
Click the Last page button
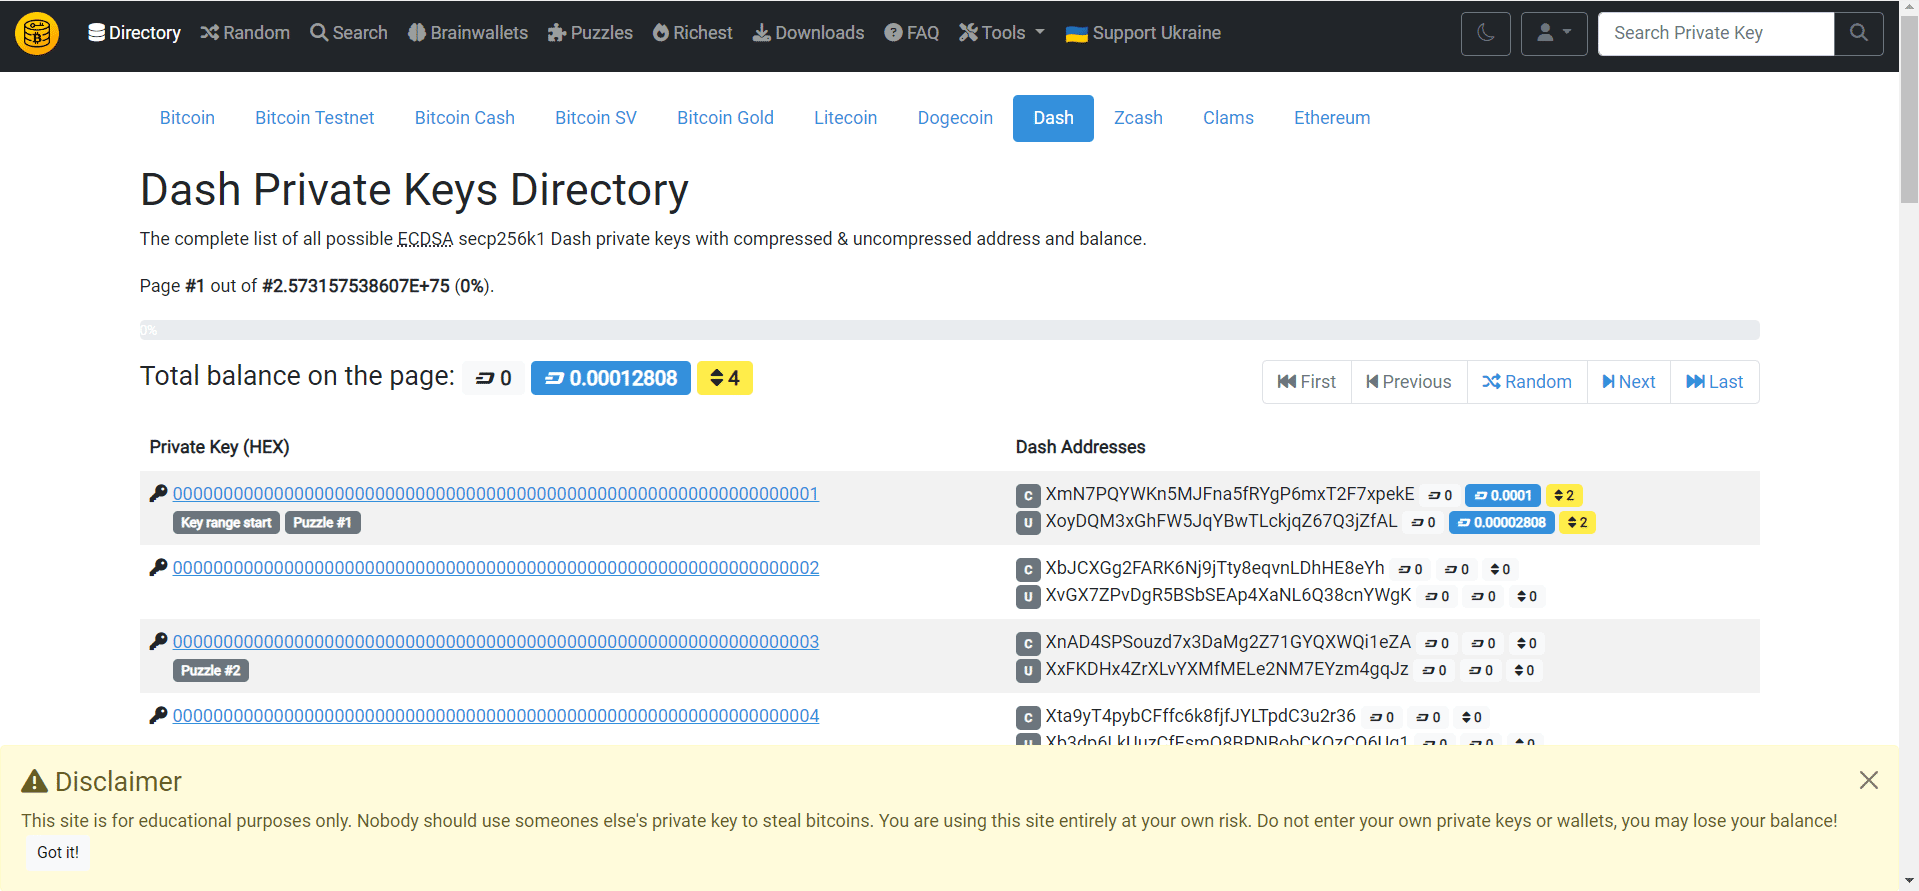1715,382
